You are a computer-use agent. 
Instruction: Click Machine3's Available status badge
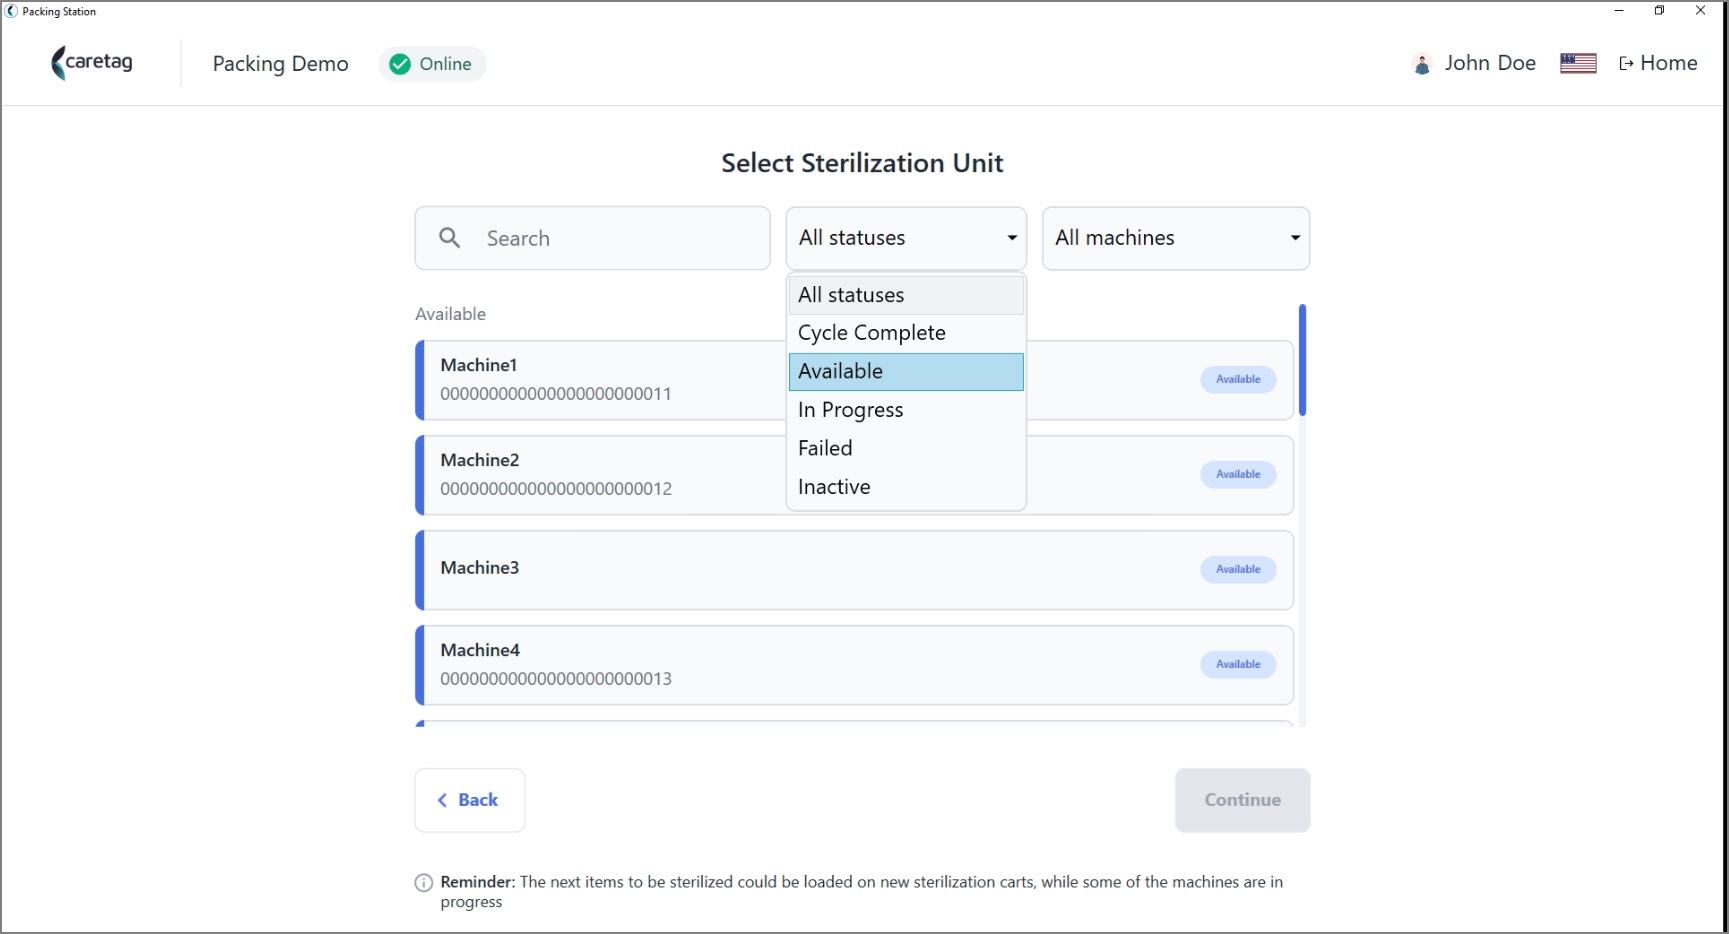pos(1238,569)
